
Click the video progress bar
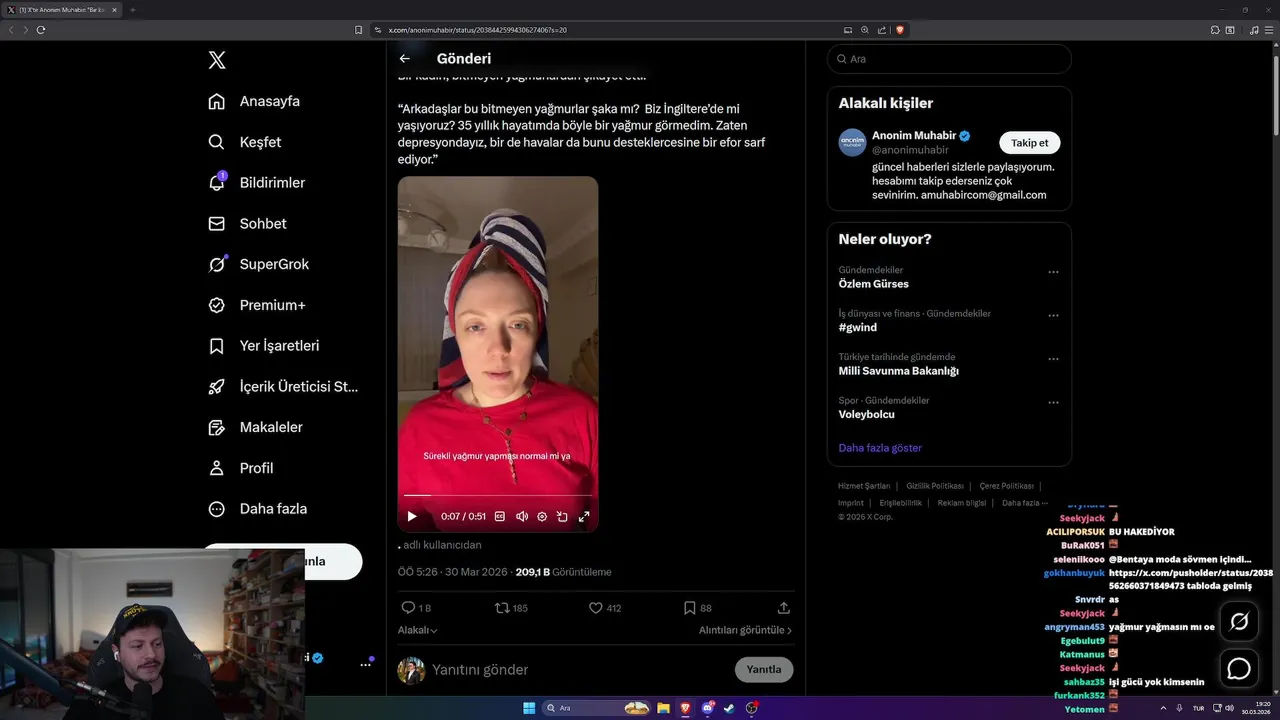(498, 495)
